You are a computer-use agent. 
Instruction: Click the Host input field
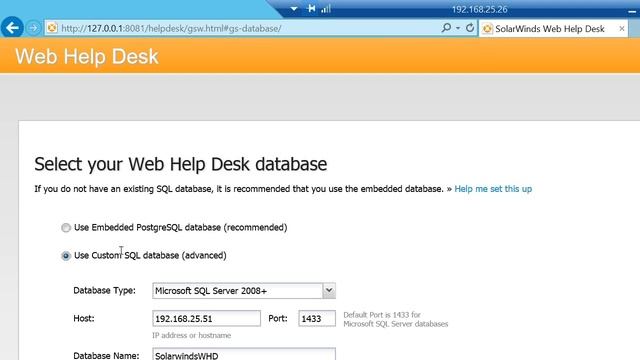pos(206,318)
